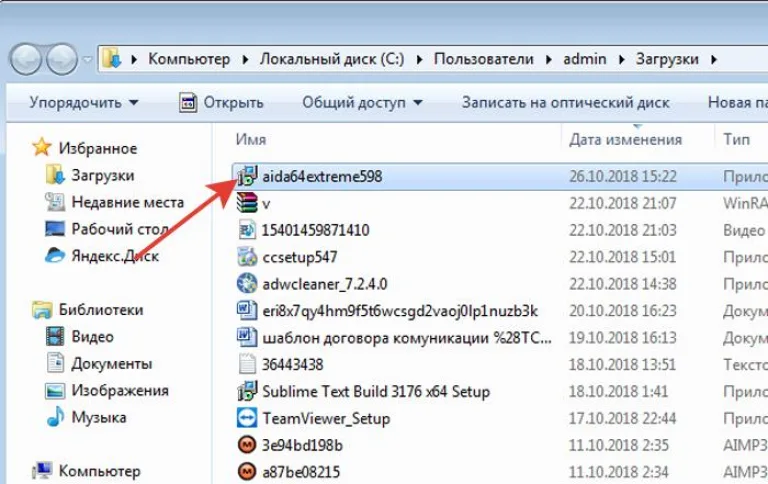Open the recent pages dropdown arrow
Image resolution: width=768 pixels, height=484 pixels.
click(87, 60)
